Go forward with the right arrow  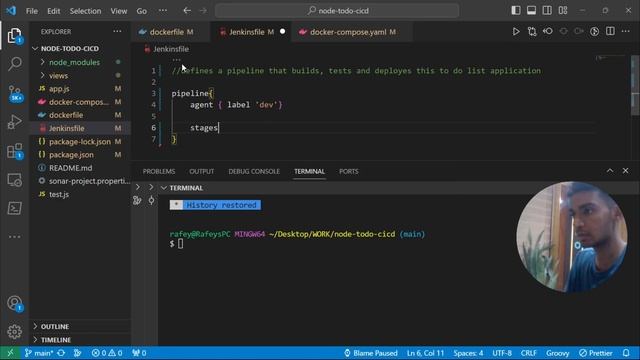coord(203,11)
